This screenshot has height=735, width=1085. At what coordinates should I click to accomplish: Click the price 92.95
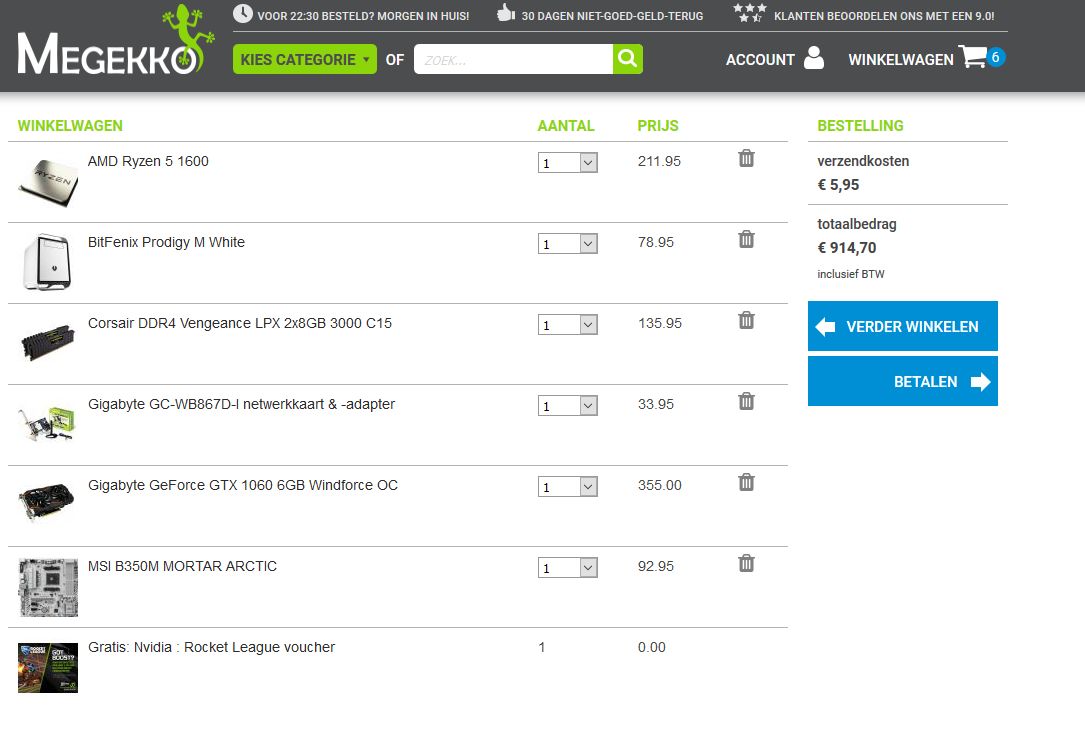click(x=656, y=566)
